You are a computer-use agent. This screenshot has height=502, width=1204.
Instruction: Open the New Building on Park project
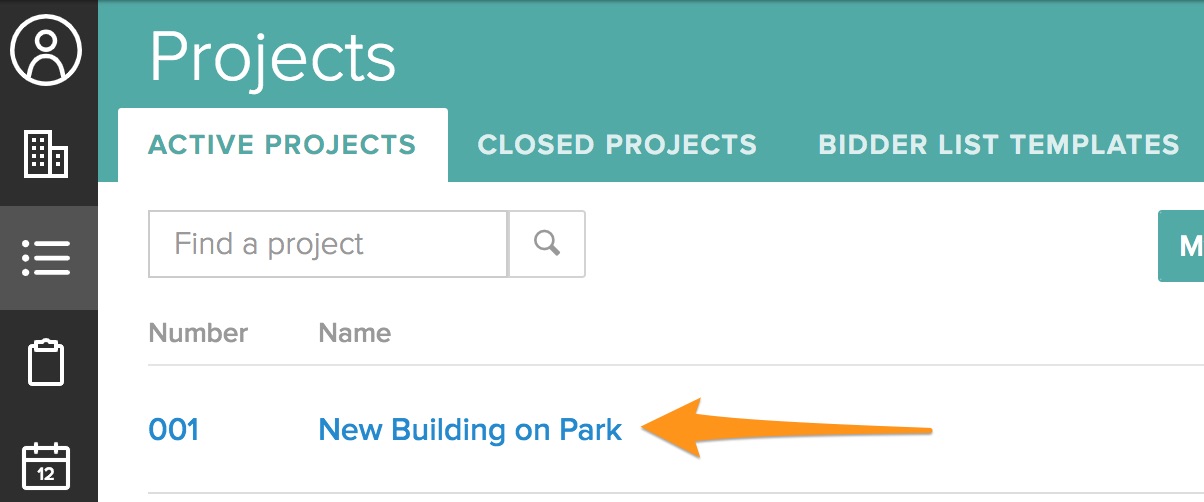click(470, 430)
